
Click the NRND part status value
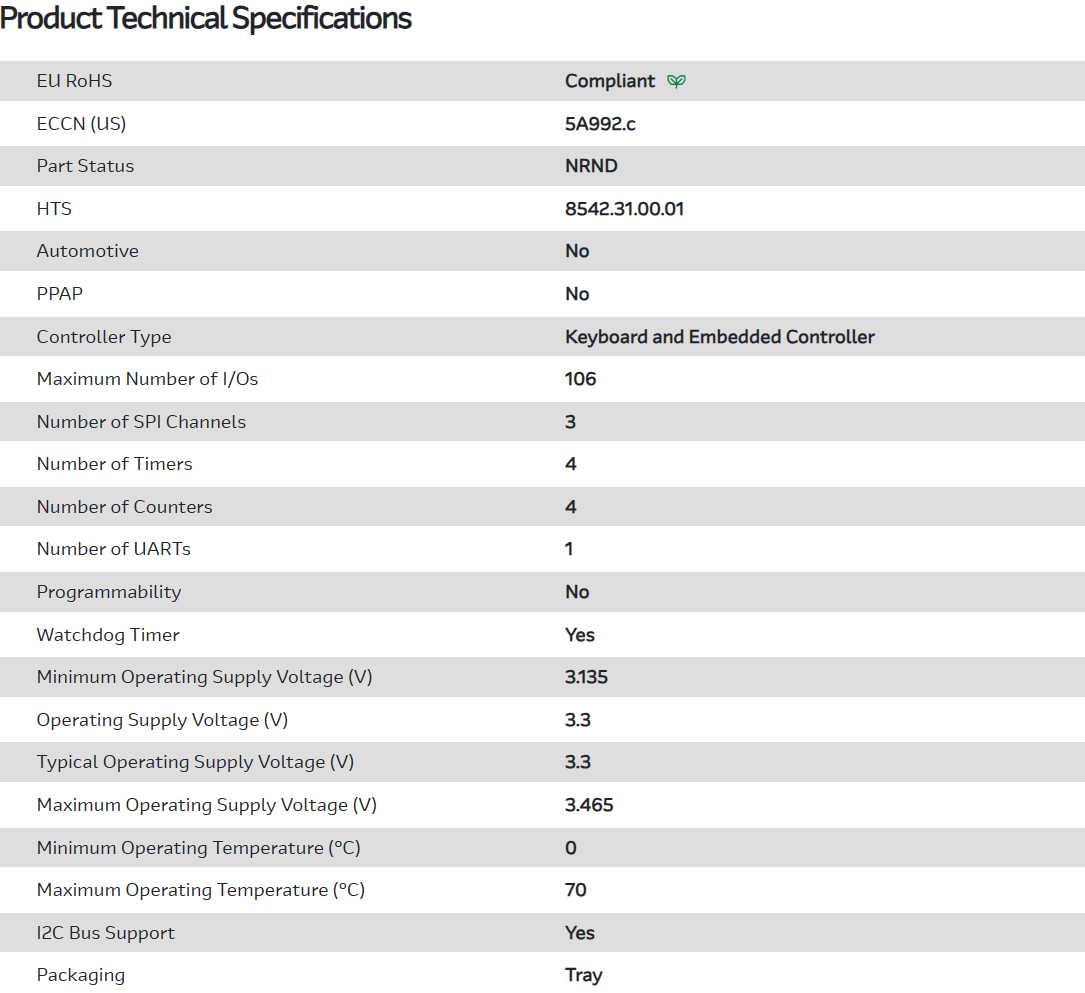click(x=591, y=166)
